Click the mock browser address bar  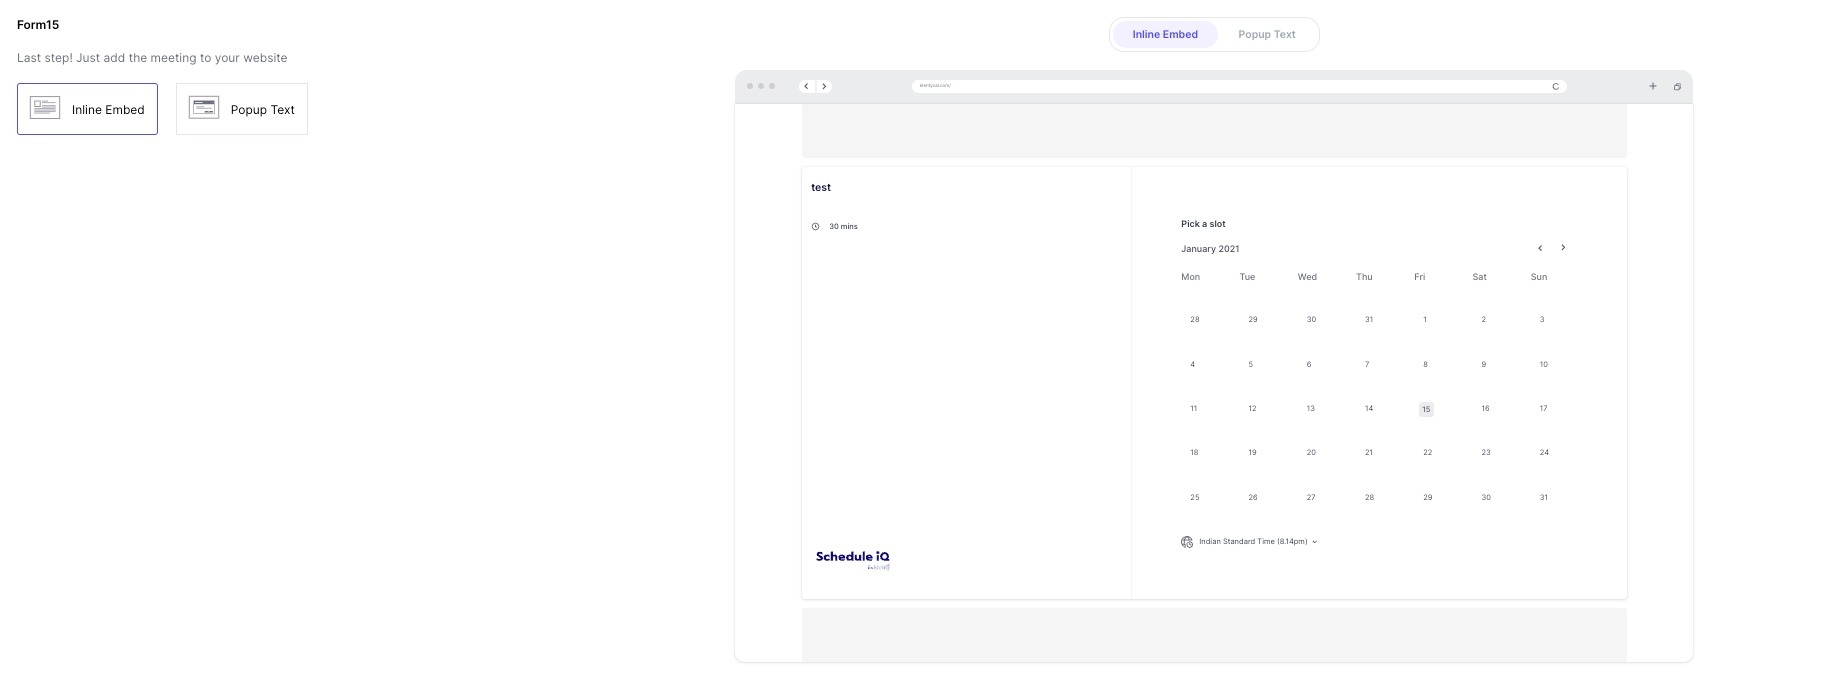[x=1239, y=86]
